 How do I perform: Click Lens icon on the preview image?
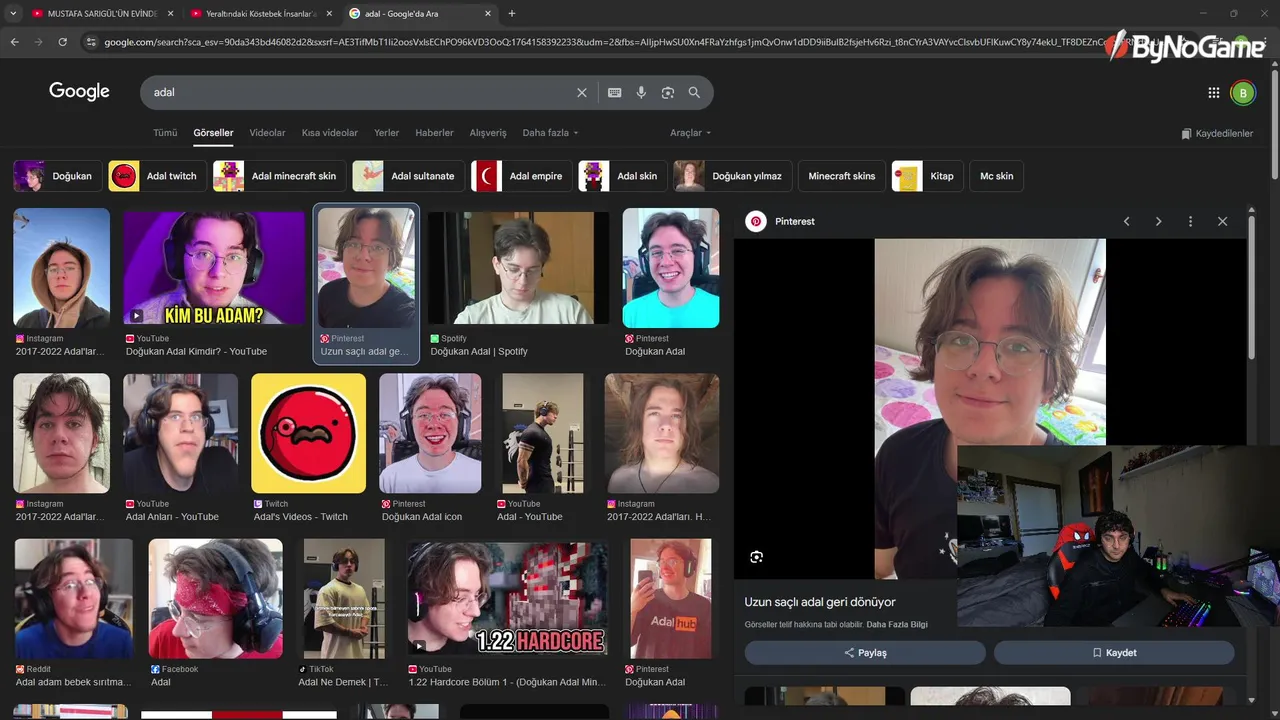(756, 557)
